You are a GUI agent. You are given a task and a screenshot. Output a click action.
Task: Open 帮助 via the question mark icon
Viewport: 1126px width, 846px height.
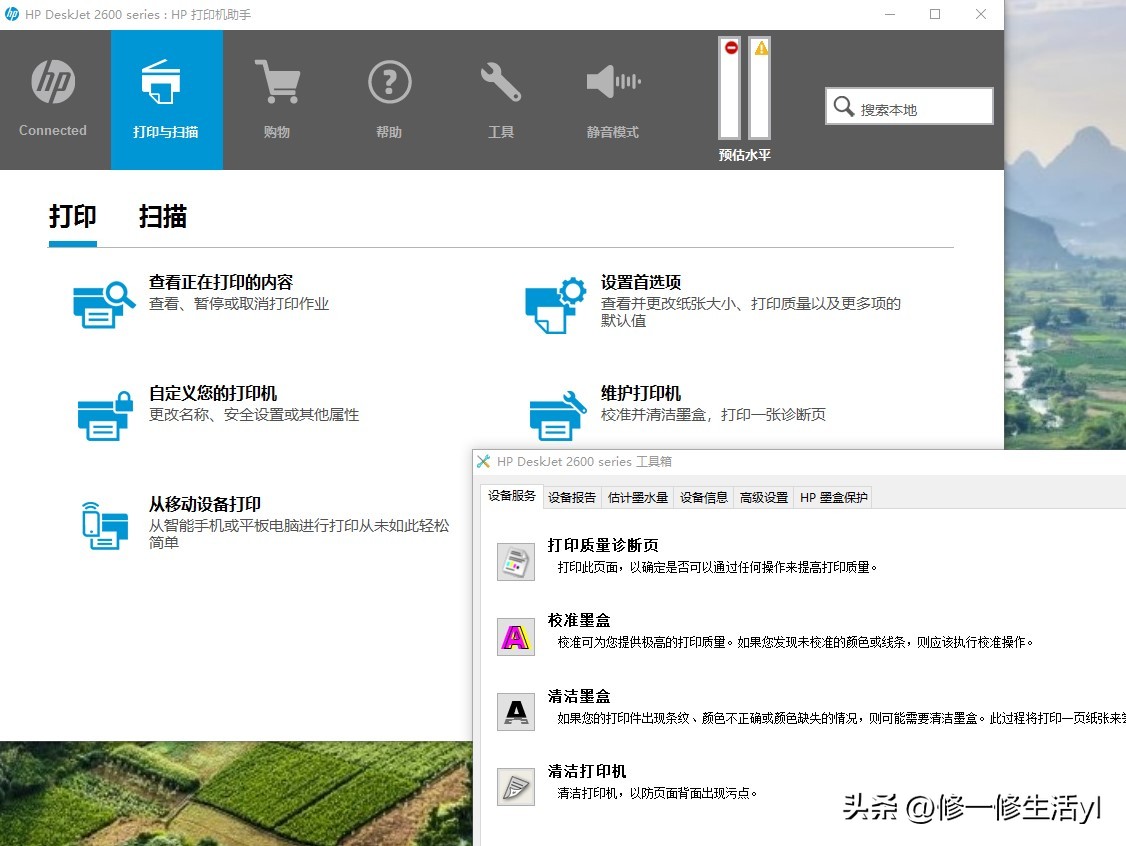click(x=389, y=81)
